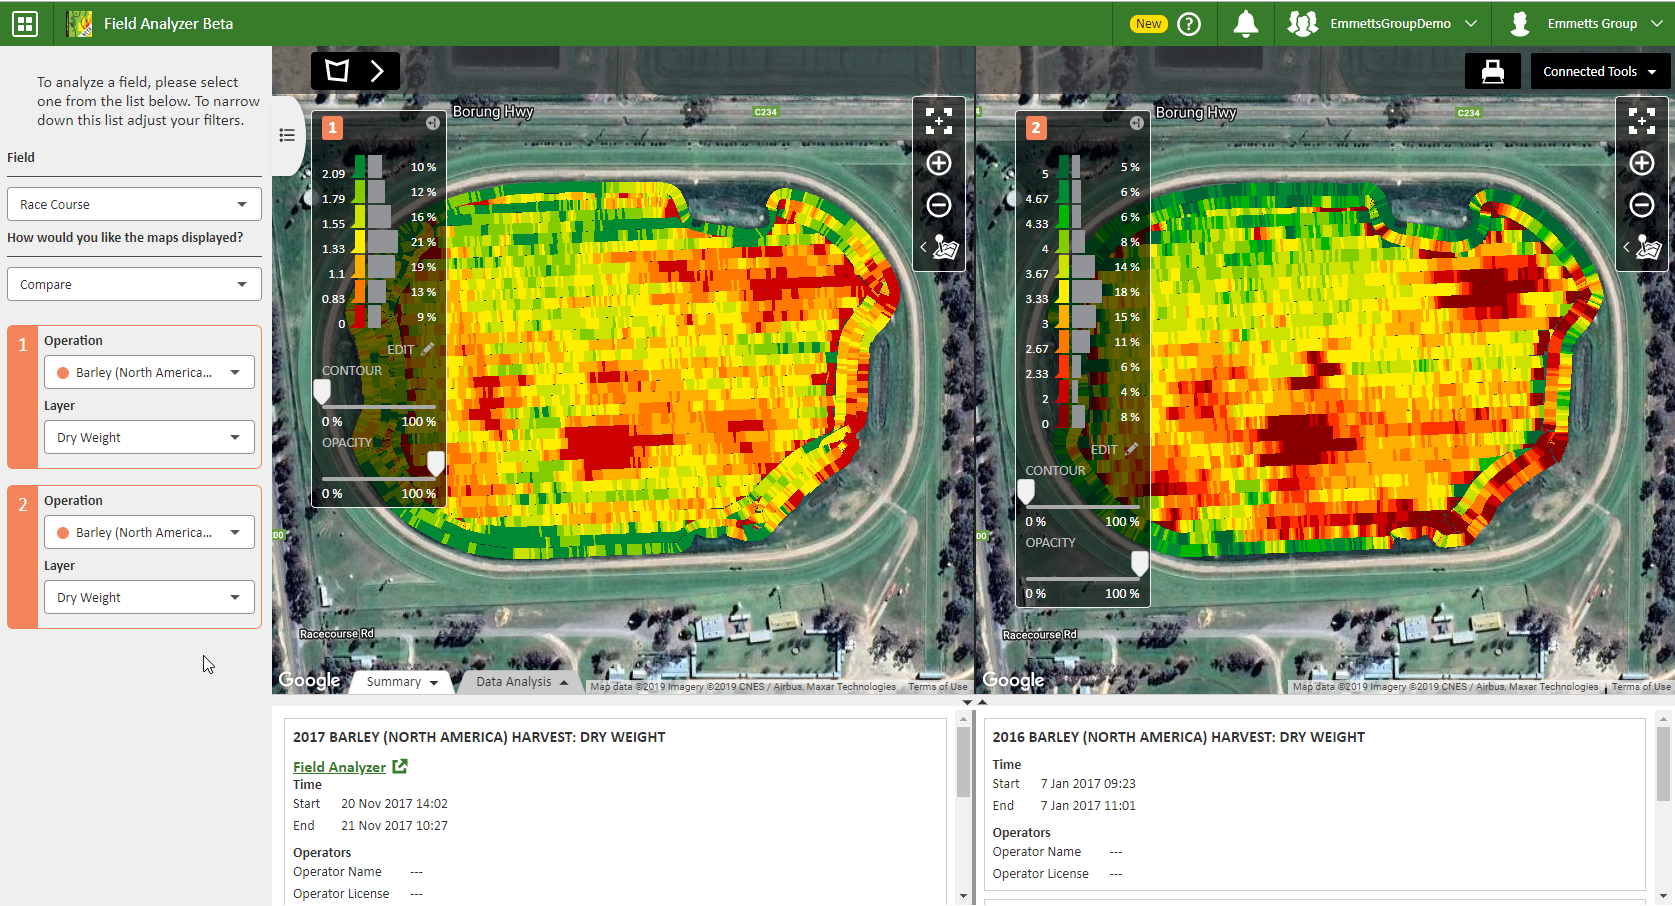Click the yellow 3.33 color swatch in legend 2
The height and width of the screenshot is (906, 1675).
coord(1064,291)
